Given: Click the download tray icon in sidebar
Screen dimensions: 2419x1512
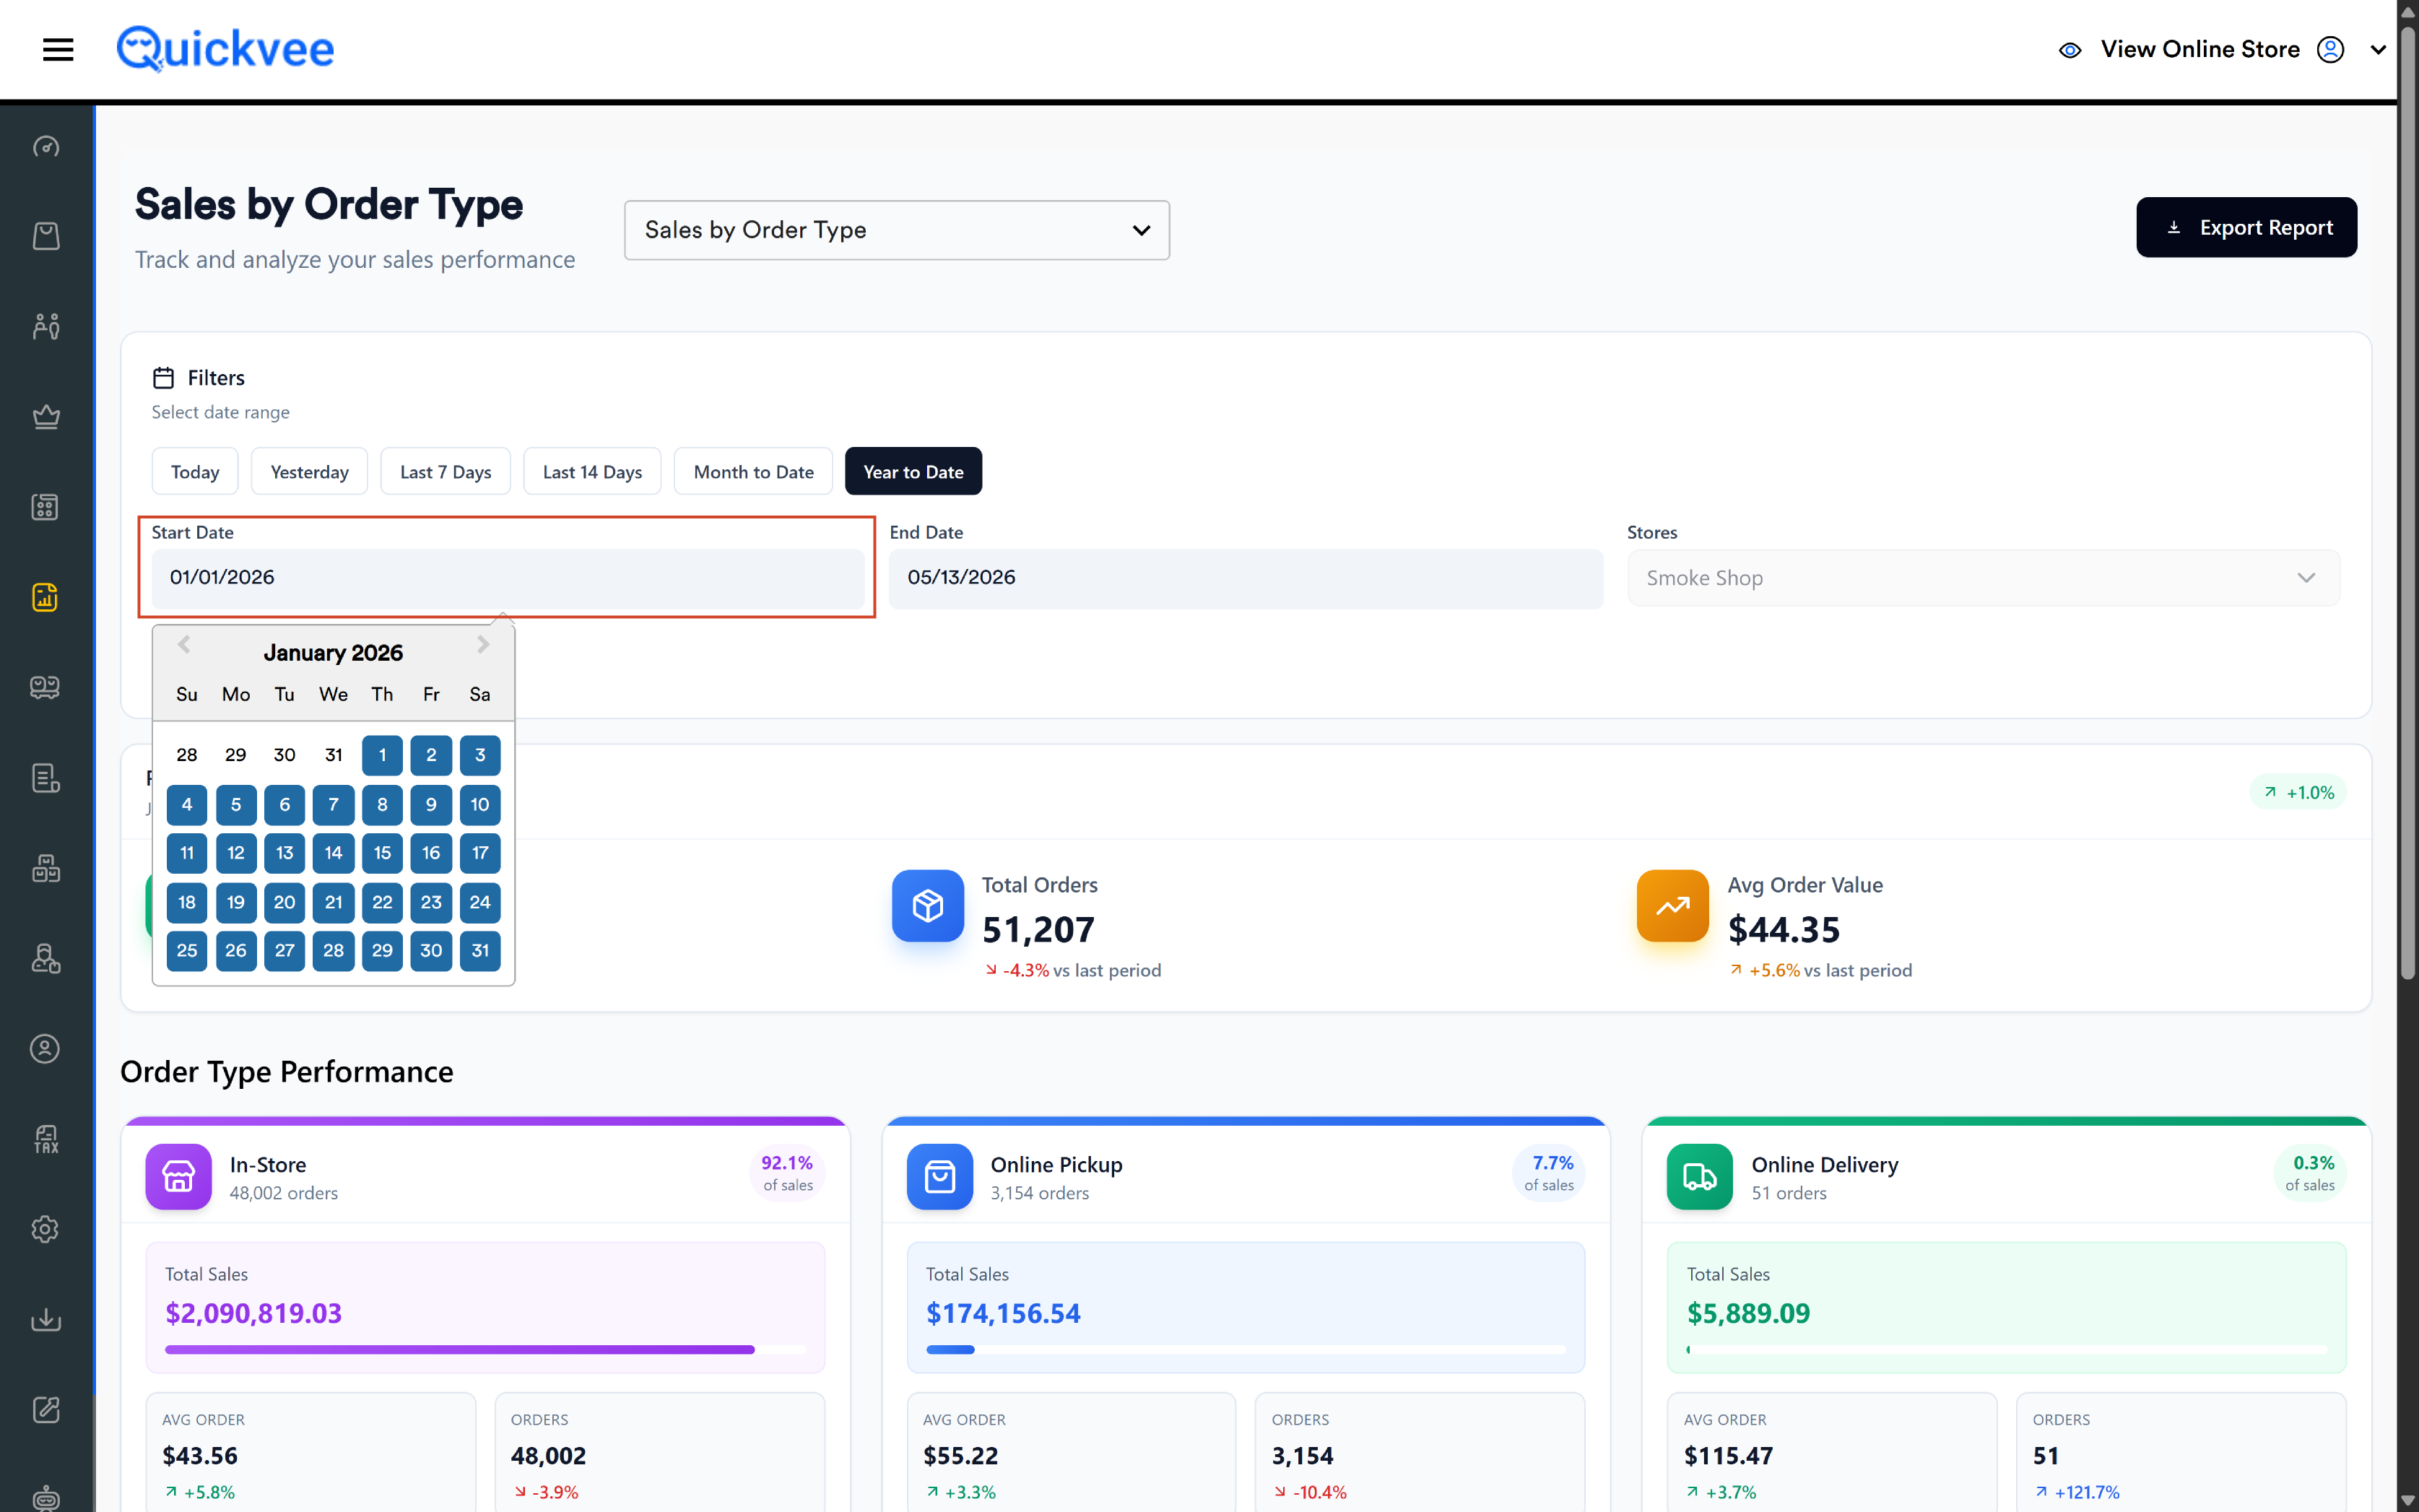Looking at the screenshot, I should 46,1319.
